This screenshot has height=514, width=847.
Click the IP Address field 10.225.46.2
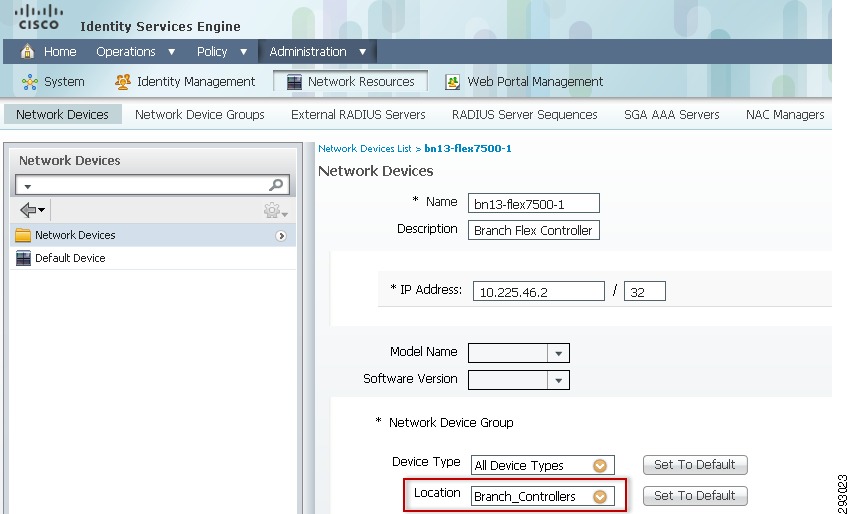tap(539, 292)
